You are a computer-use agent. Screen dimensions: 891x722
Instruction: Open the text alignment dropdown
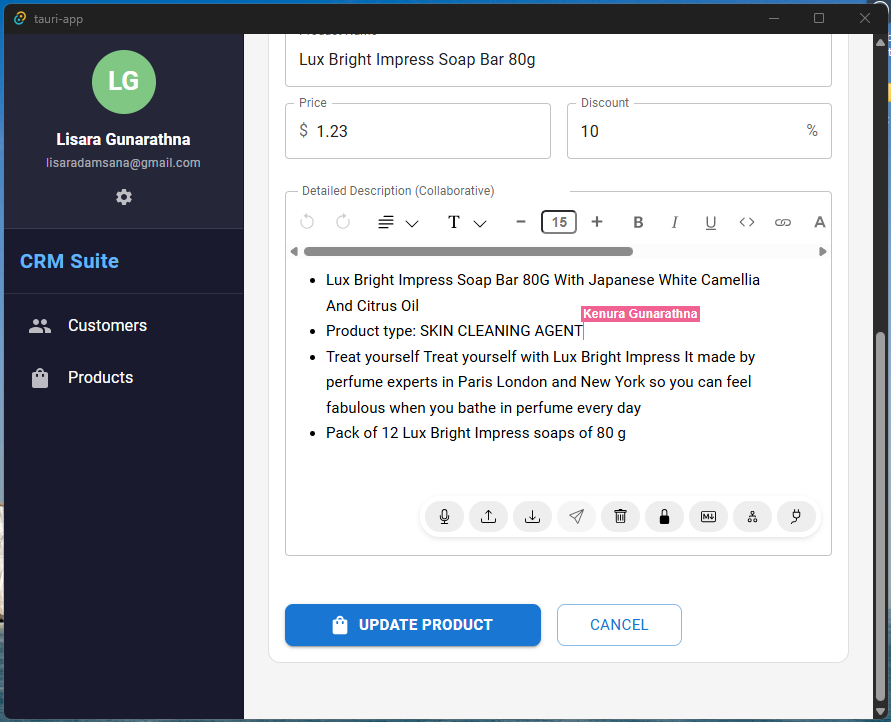pyautogui.click(x=396, y=222)
